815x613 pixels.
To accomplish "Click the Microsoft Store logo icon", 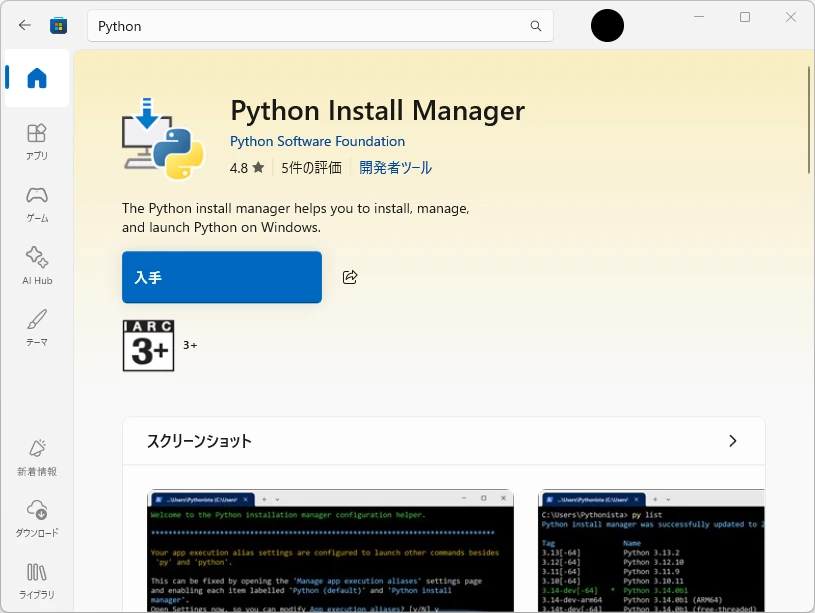I will pos(59,26).
